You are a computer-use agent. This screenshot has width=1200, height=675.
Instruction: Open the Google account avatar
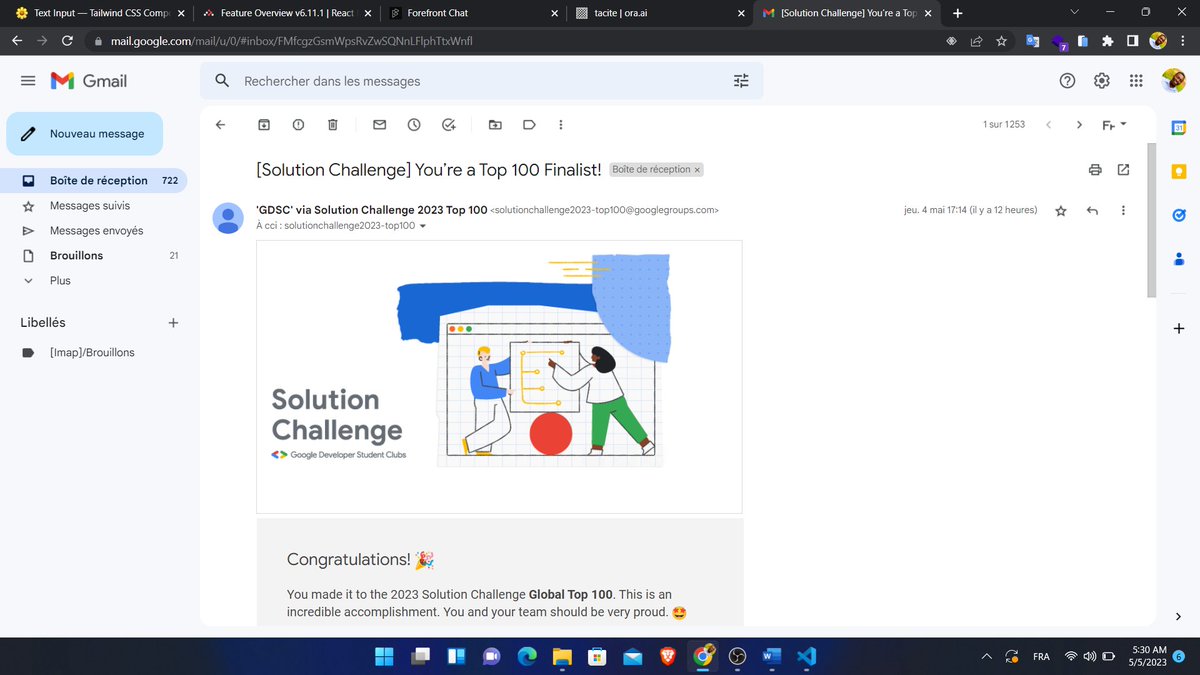pos(1173,81)
